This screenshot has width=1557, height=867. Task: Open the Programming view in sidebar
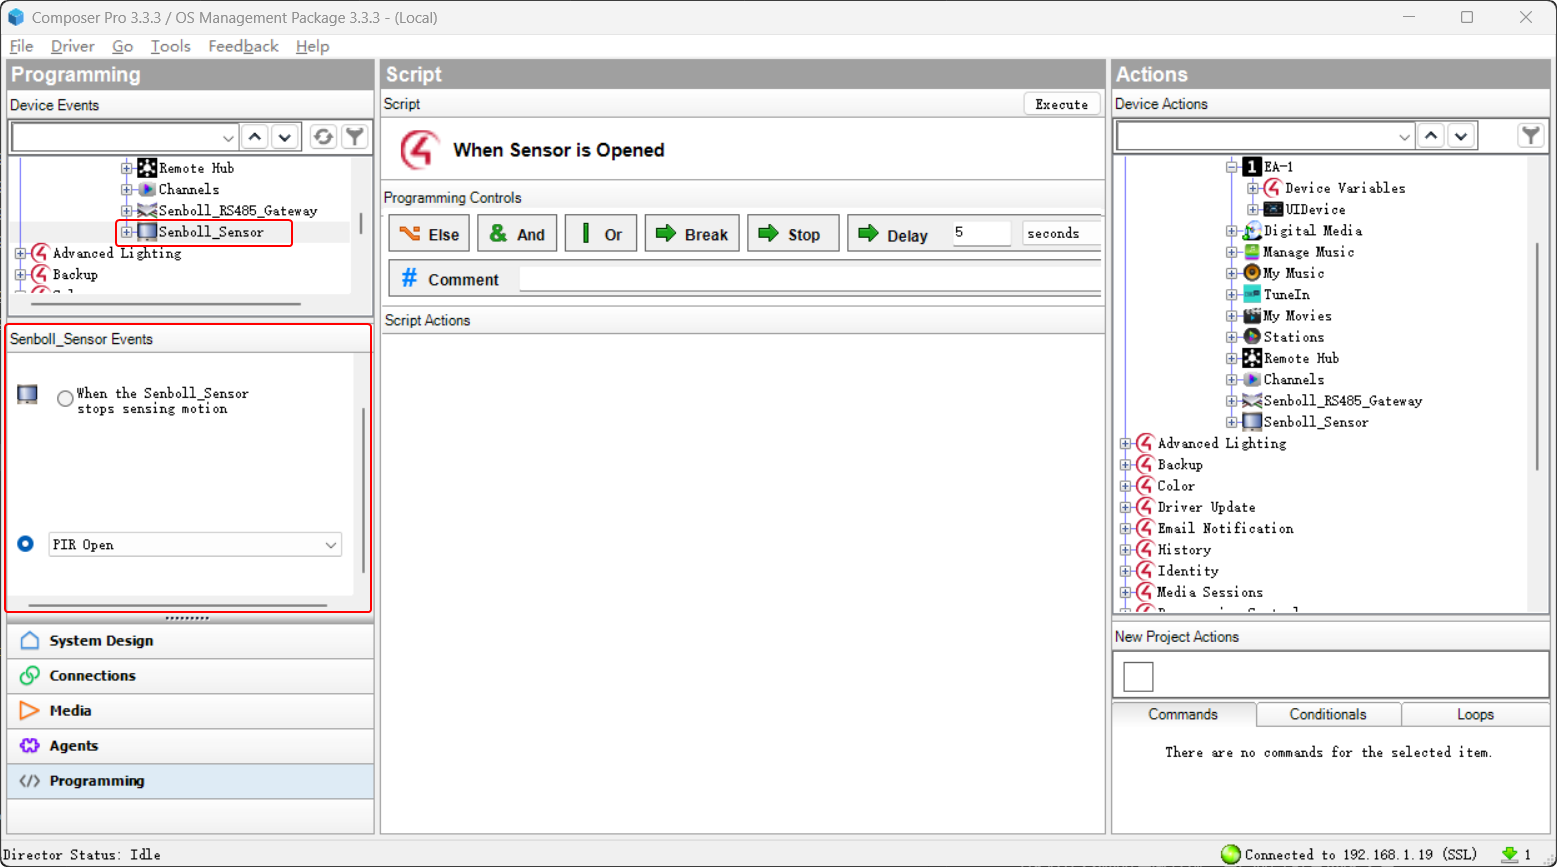pyautogui.click(x=190, y=781)
